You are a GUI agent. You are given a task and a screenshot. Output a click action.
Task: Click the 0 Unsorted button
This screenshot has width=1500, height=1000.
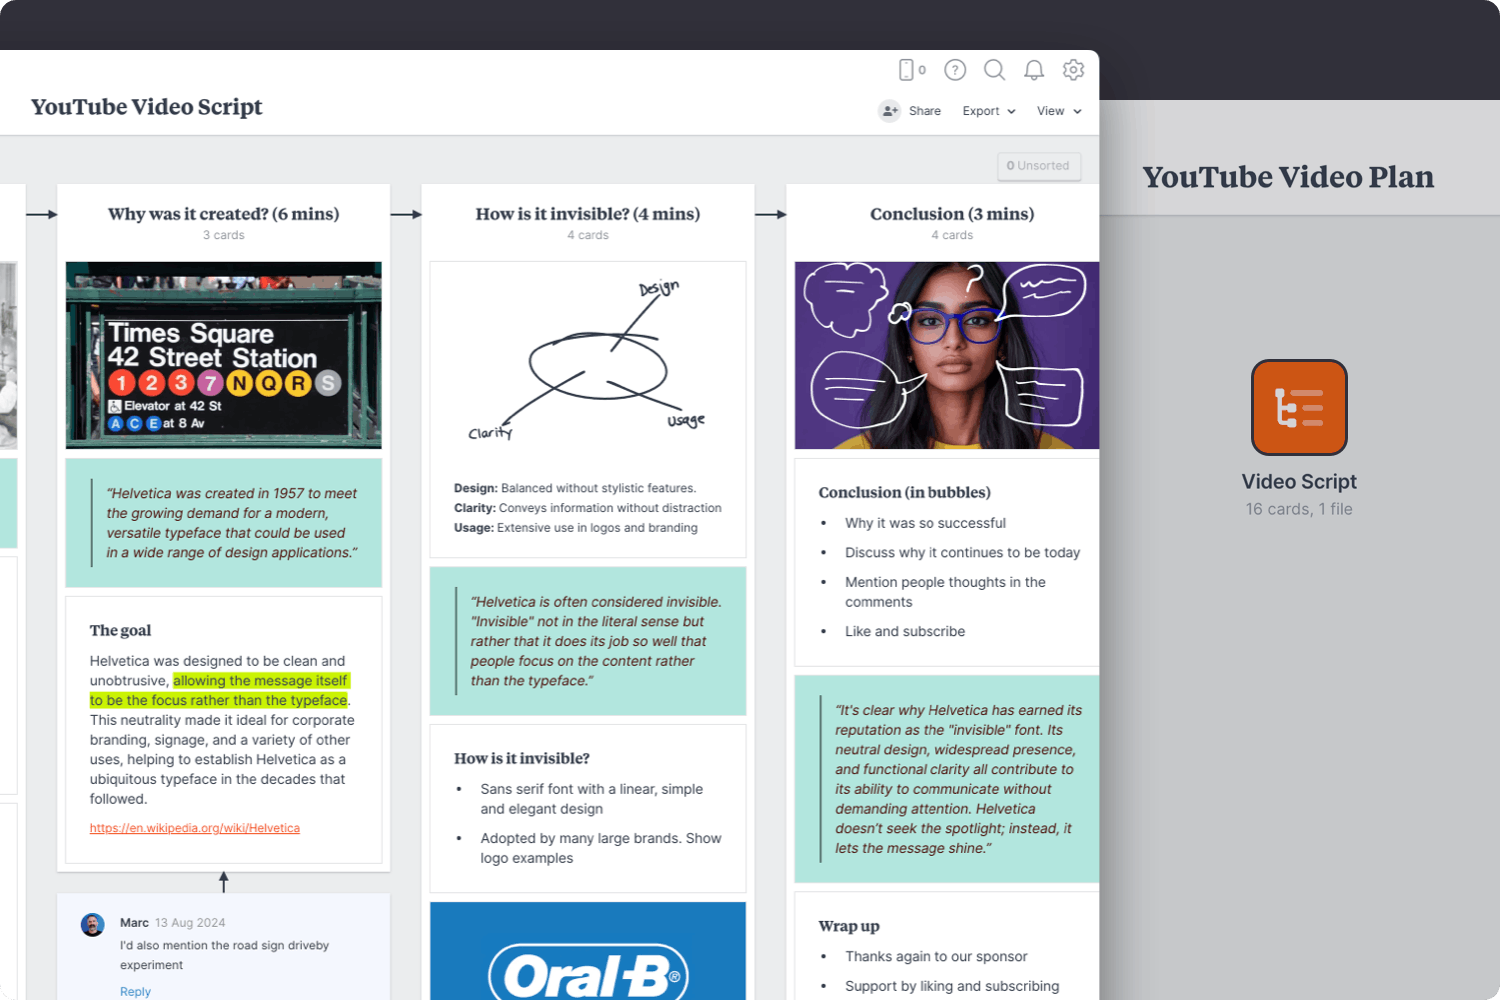tap(1038, 166)
